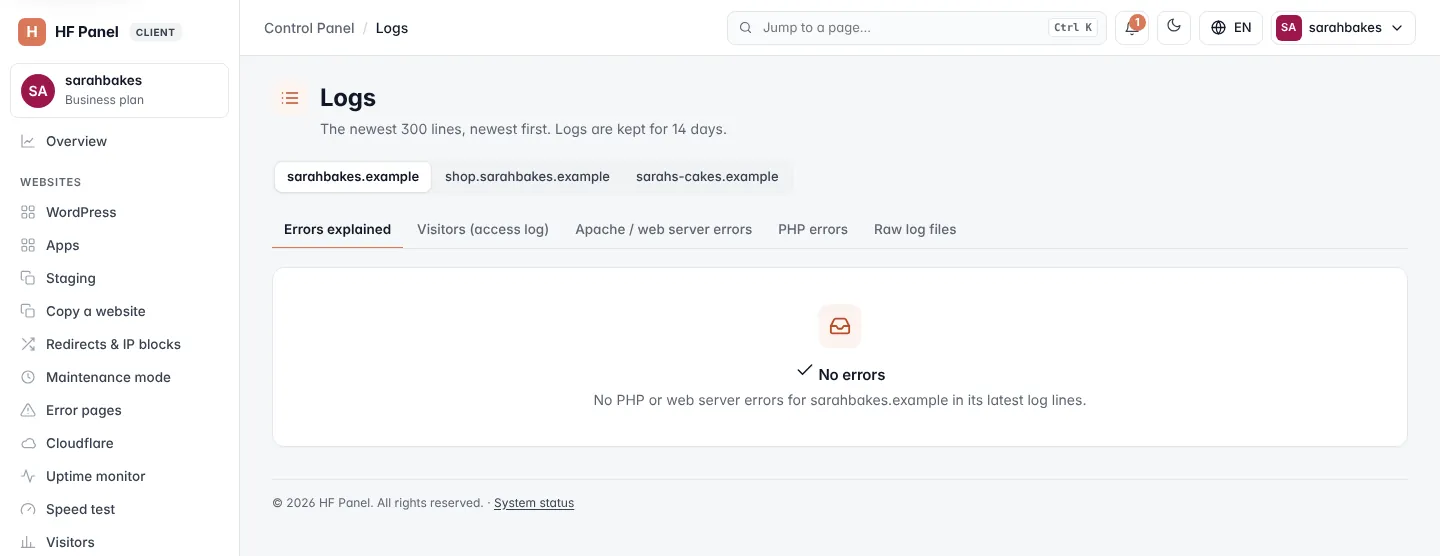
Task: Click the Jump to a page search field
Action: coord(917,28)
